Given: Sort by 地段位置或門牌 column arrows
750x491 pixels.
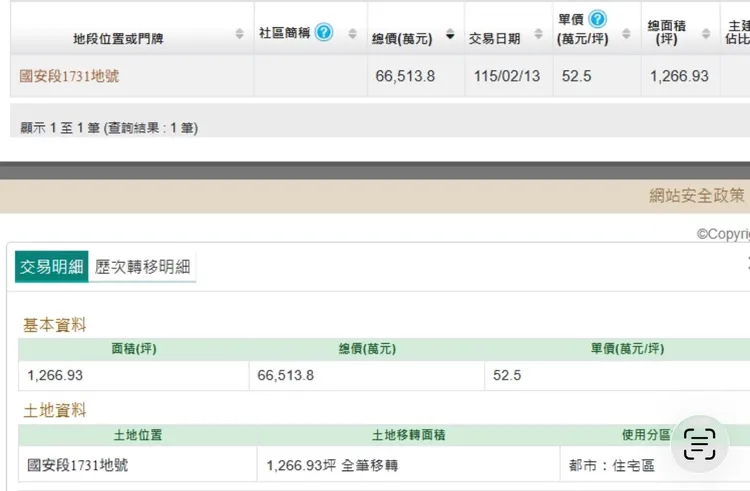Looking at the screenshot, I should click(x=240, y=33).
